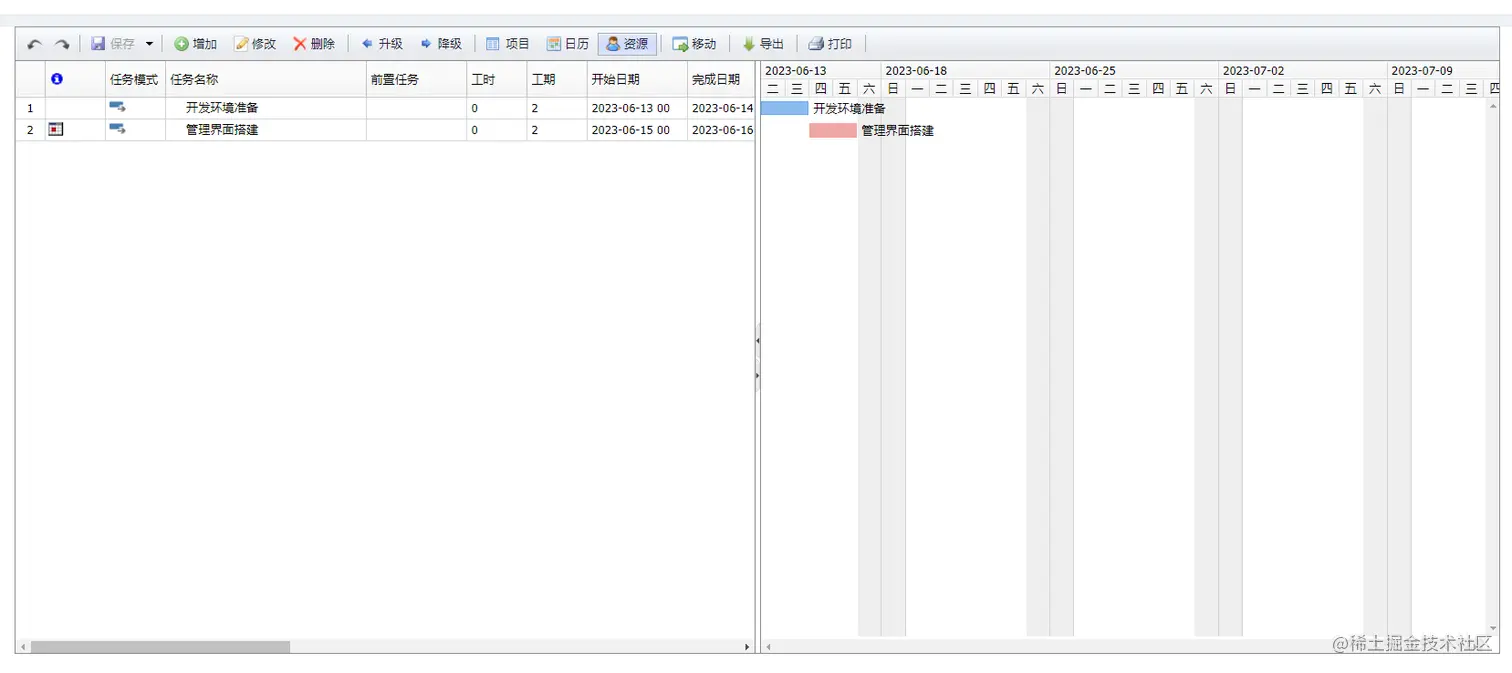Click 升级 to outdent the task
This screenshot has height=673, width=1512.
[381, 44]
